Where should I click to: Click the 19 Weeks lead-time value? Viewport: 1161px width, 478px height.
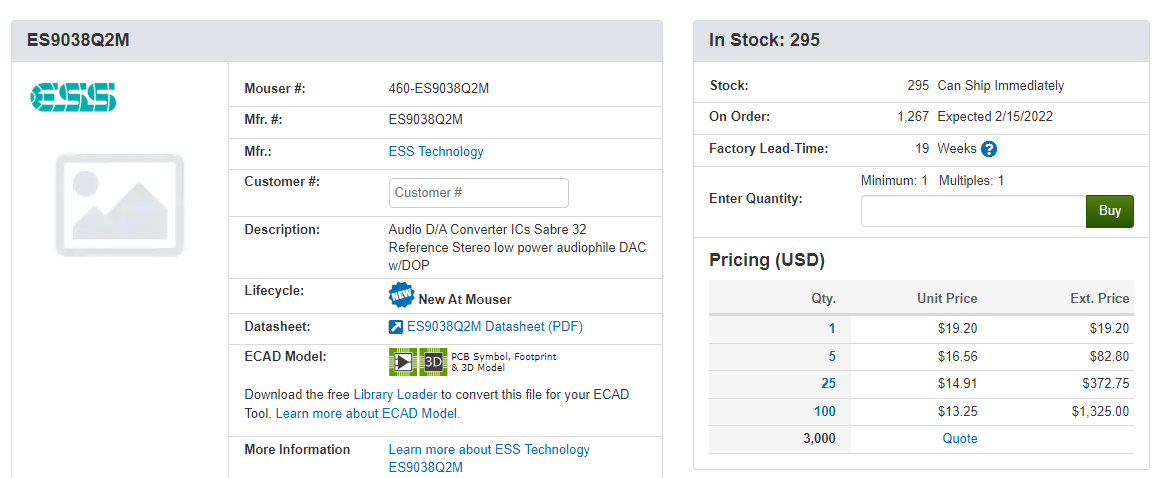tap(946, 149)
